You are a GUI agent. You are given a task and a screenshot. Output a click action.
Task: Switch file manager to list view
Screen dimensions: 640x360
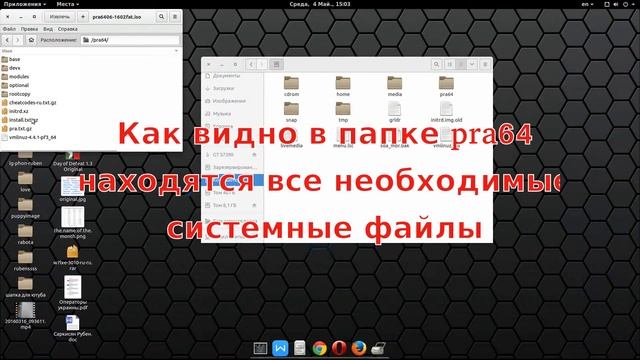[449, 64]
